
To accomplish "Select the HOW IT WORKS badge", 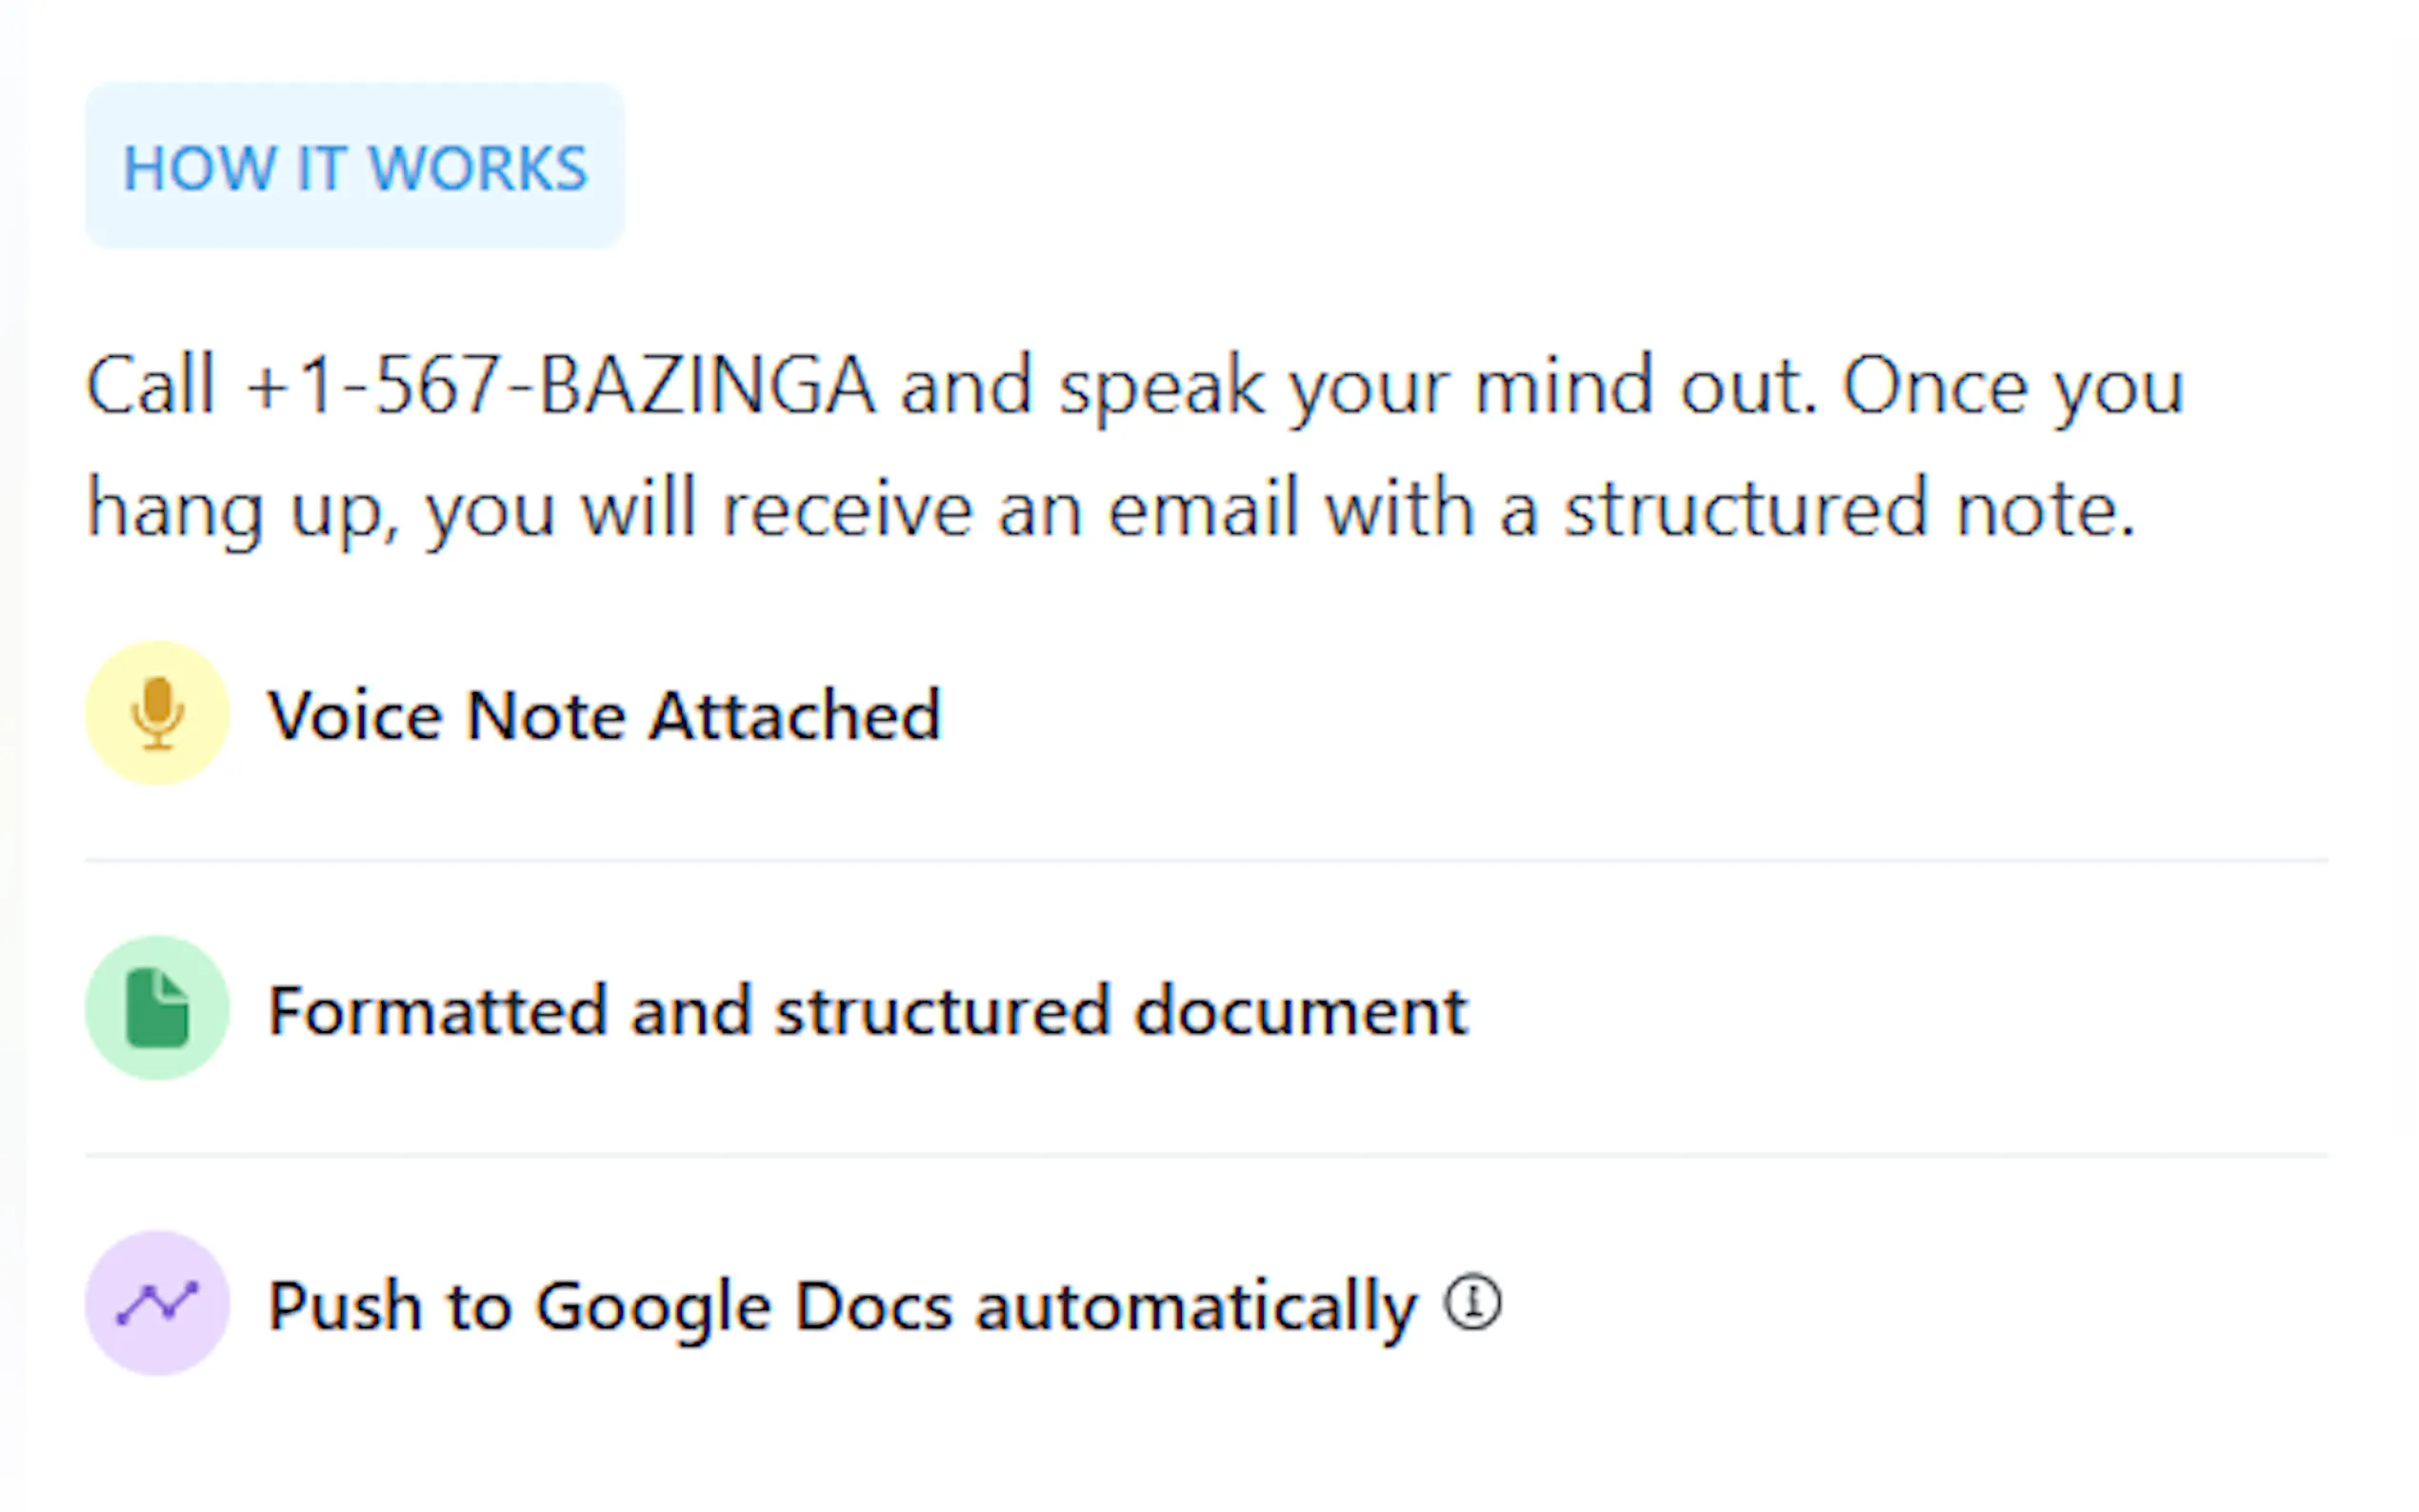I will point(355,167).
